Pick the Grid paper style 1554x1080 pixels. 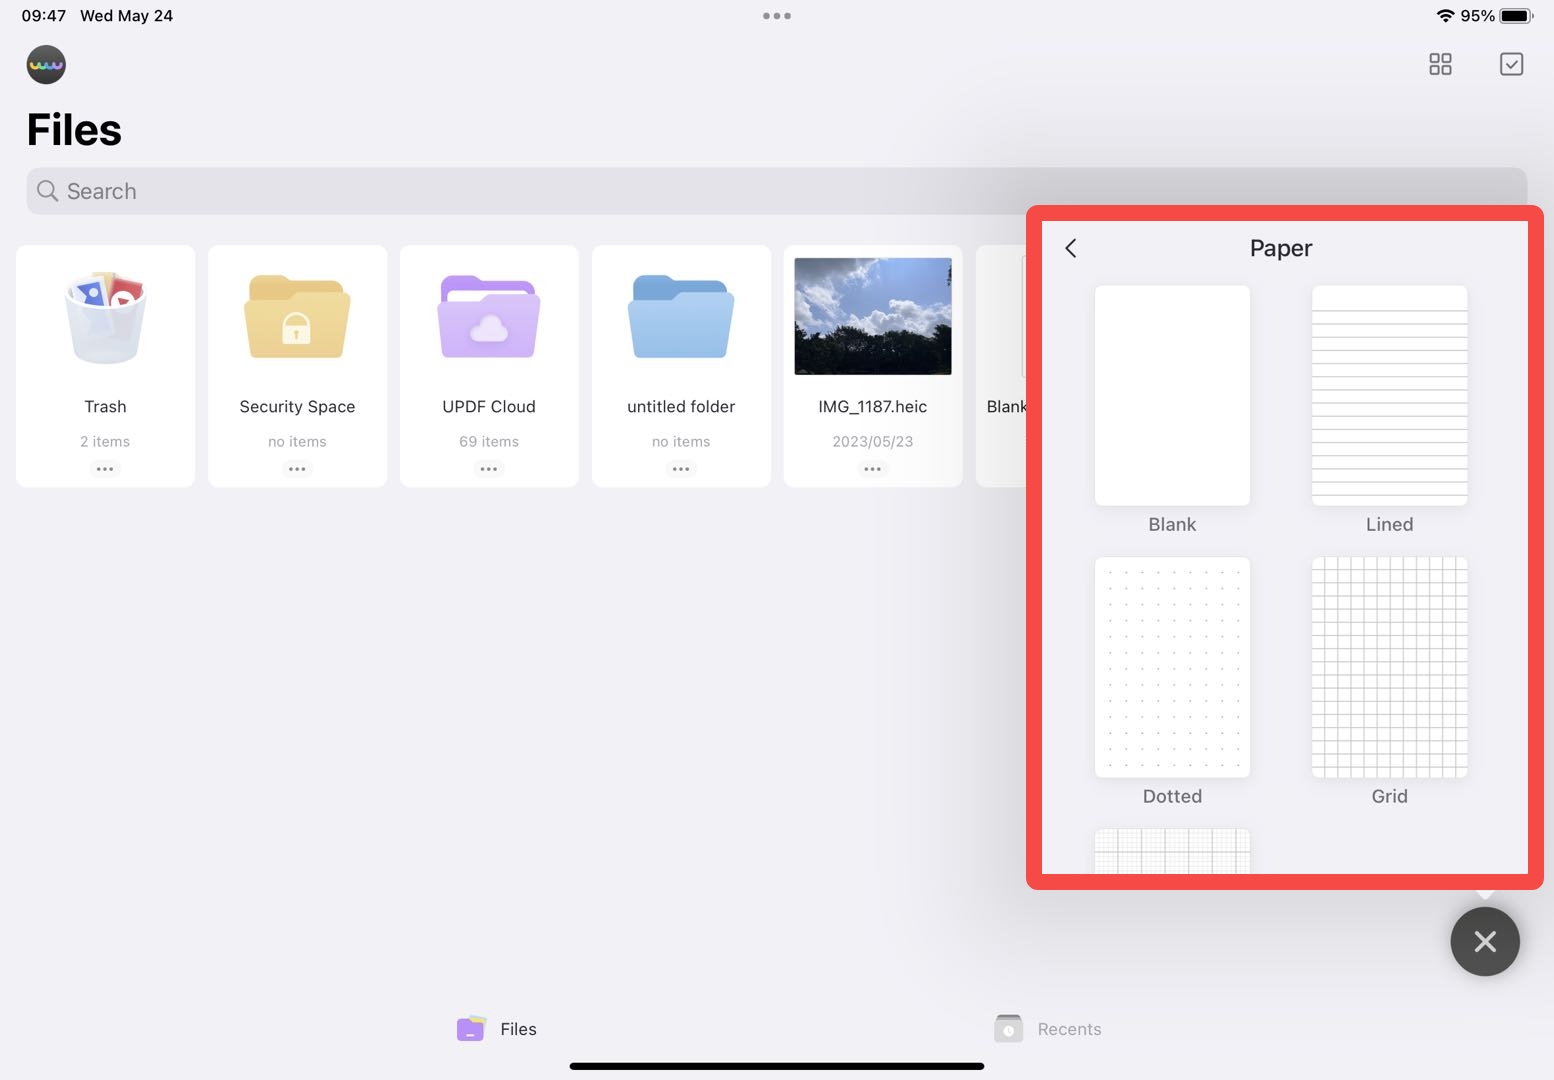coord(1389,667)
